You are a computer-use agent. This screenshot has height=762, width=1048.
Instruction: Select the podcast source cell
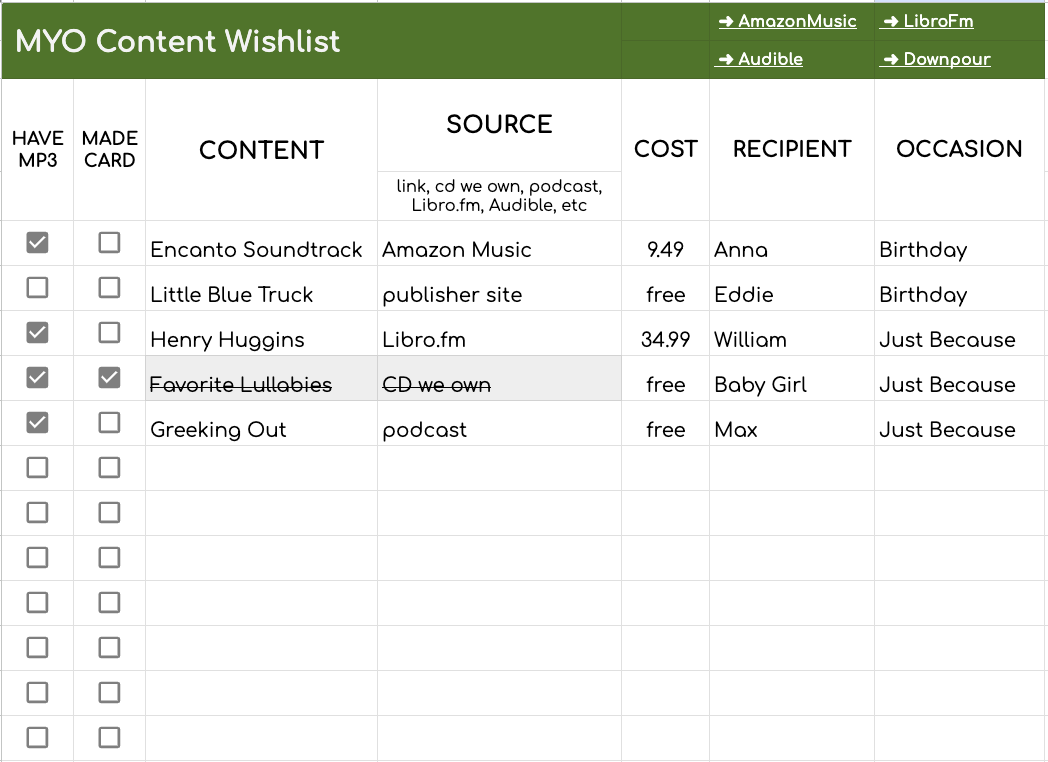[x=499, y=423]
